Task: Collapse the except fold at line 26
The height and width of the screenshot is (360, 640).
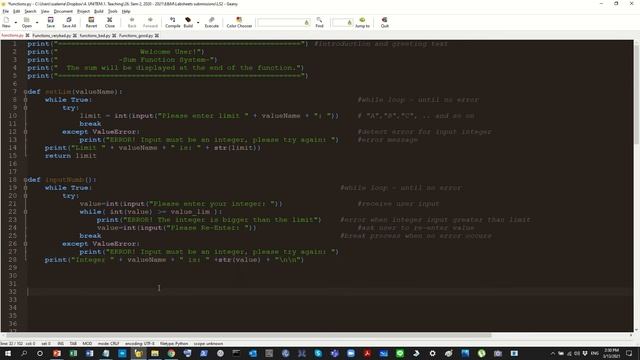Action: coord(25,244)
